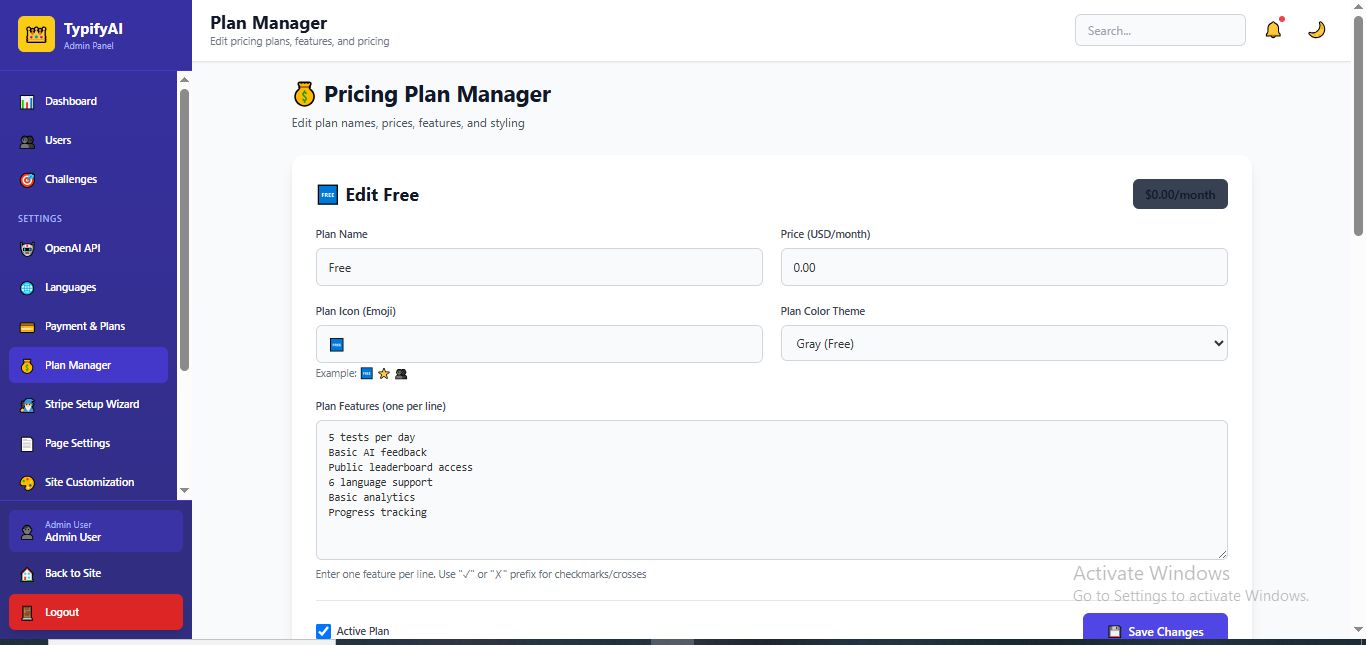
Task: Focus the top Search box
Action: coord(1159,30)
